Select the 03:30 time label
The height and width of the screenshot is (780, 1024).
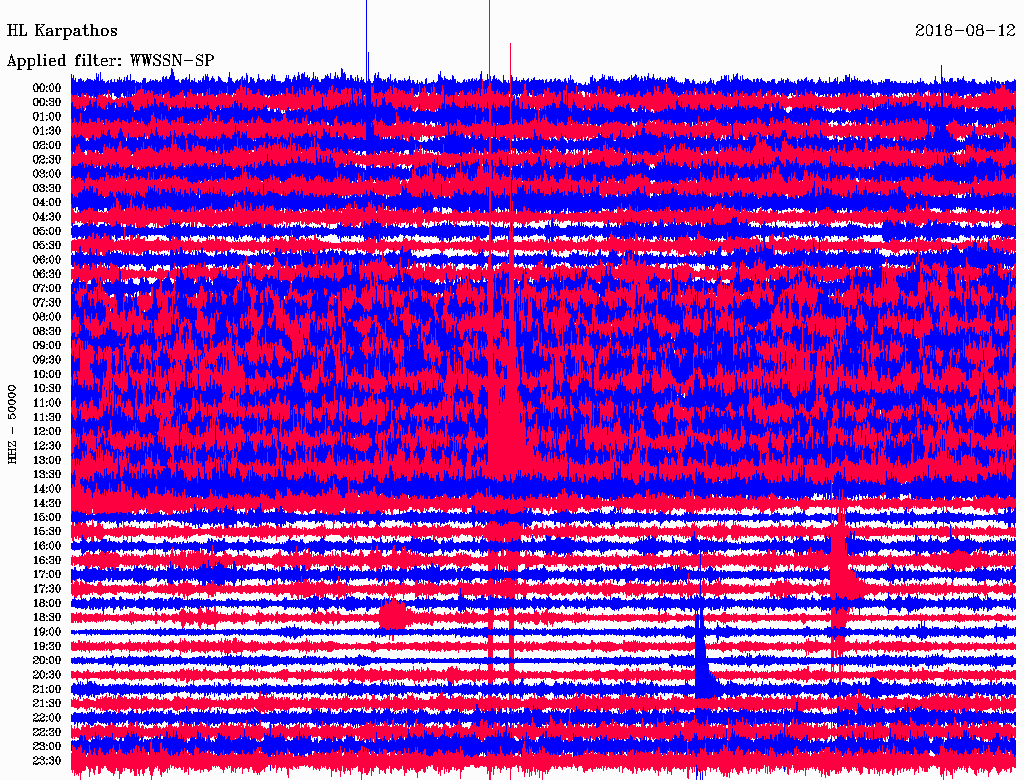pos(47,188)
